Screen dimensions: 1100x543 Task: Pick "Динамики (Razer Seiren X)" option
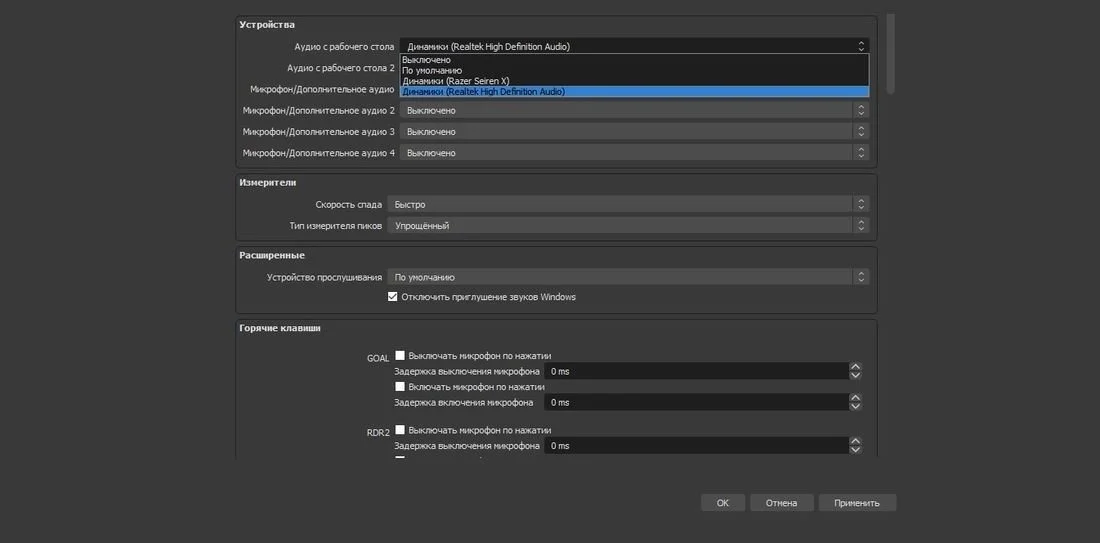(x=634, y=81)
